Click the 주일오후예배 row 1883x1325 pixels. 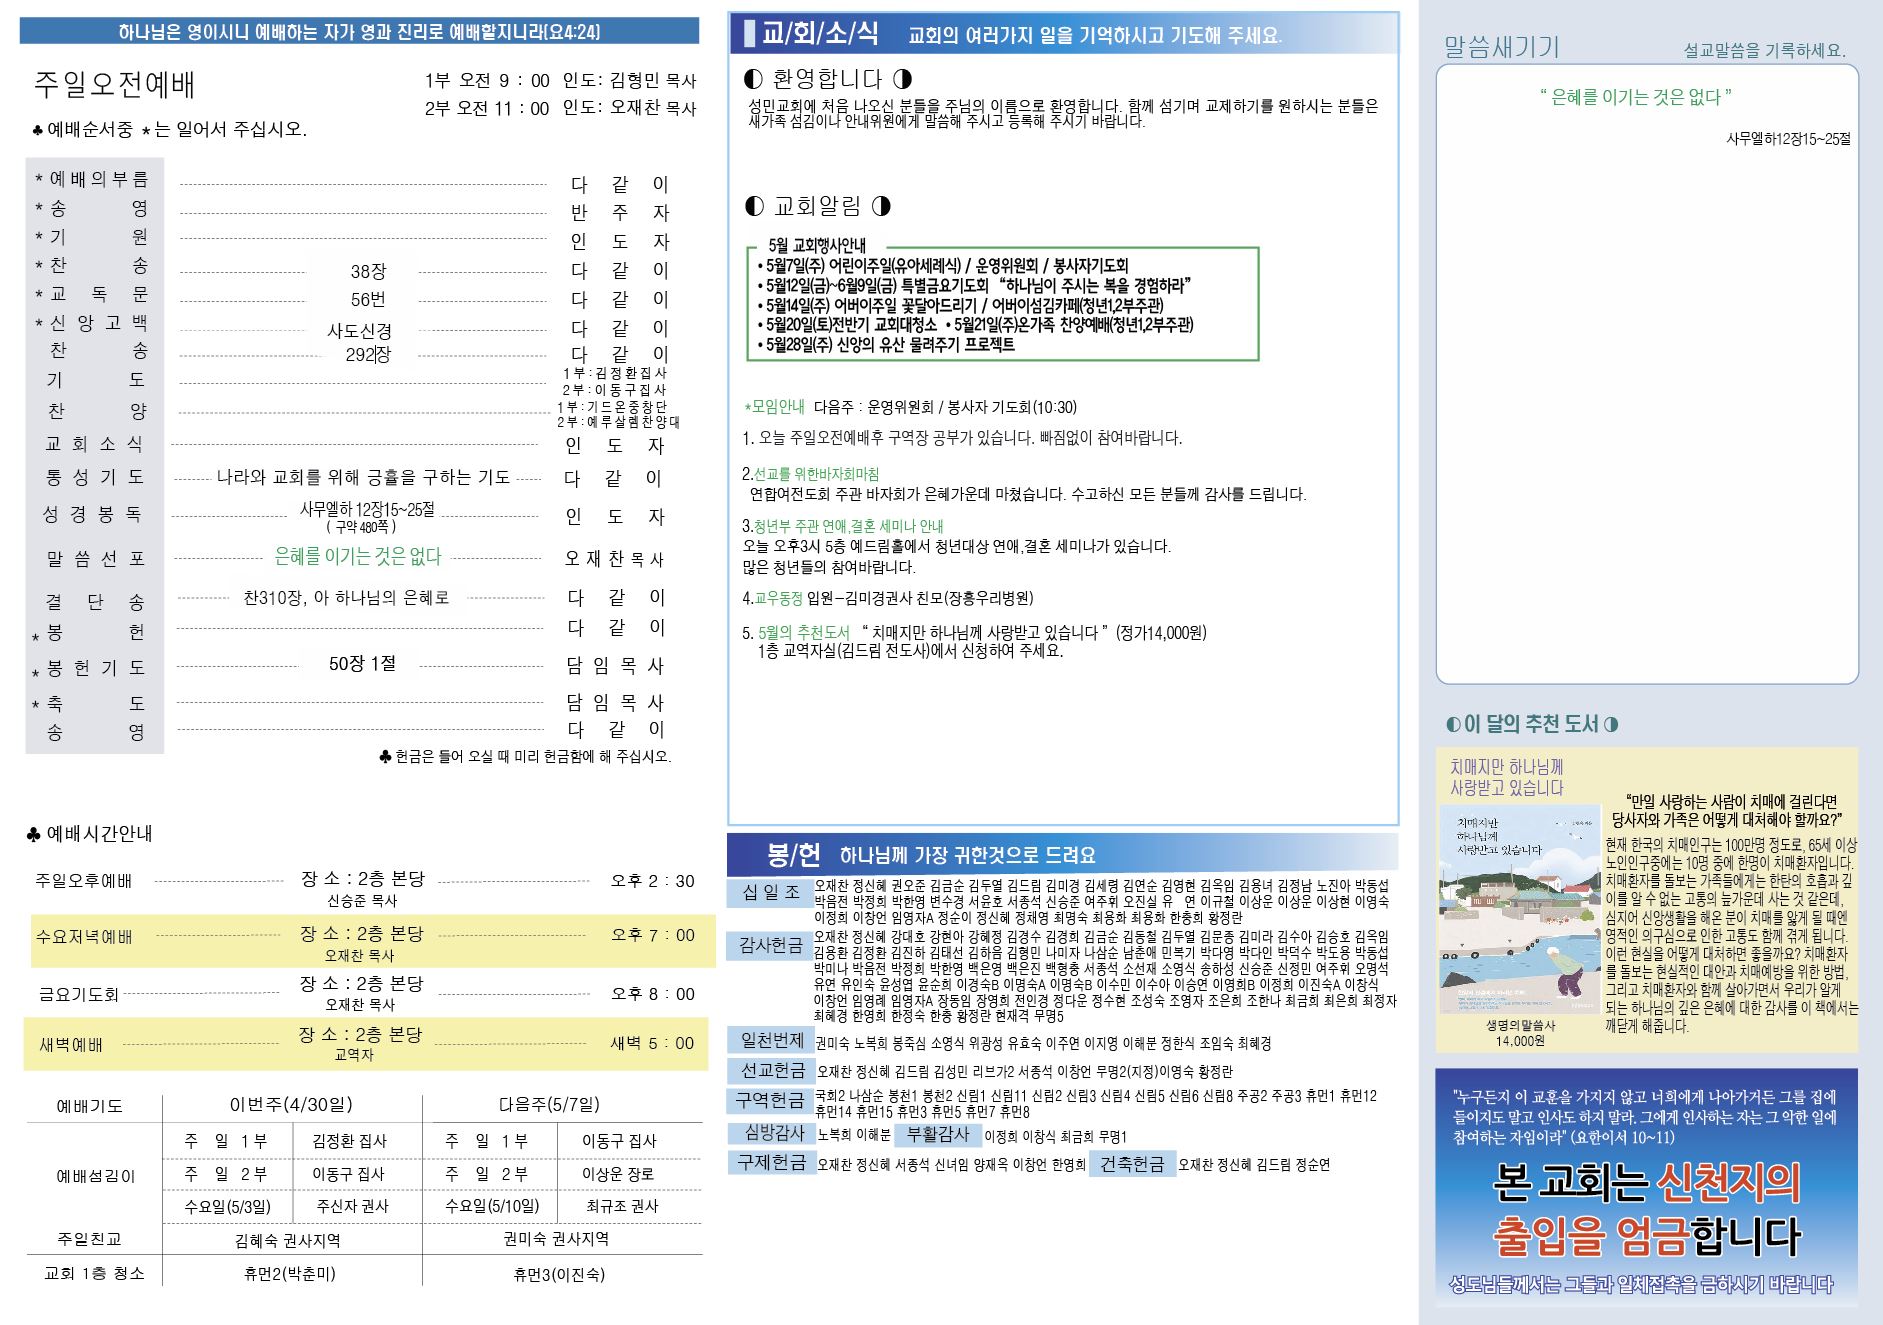[x=366, y=887]
